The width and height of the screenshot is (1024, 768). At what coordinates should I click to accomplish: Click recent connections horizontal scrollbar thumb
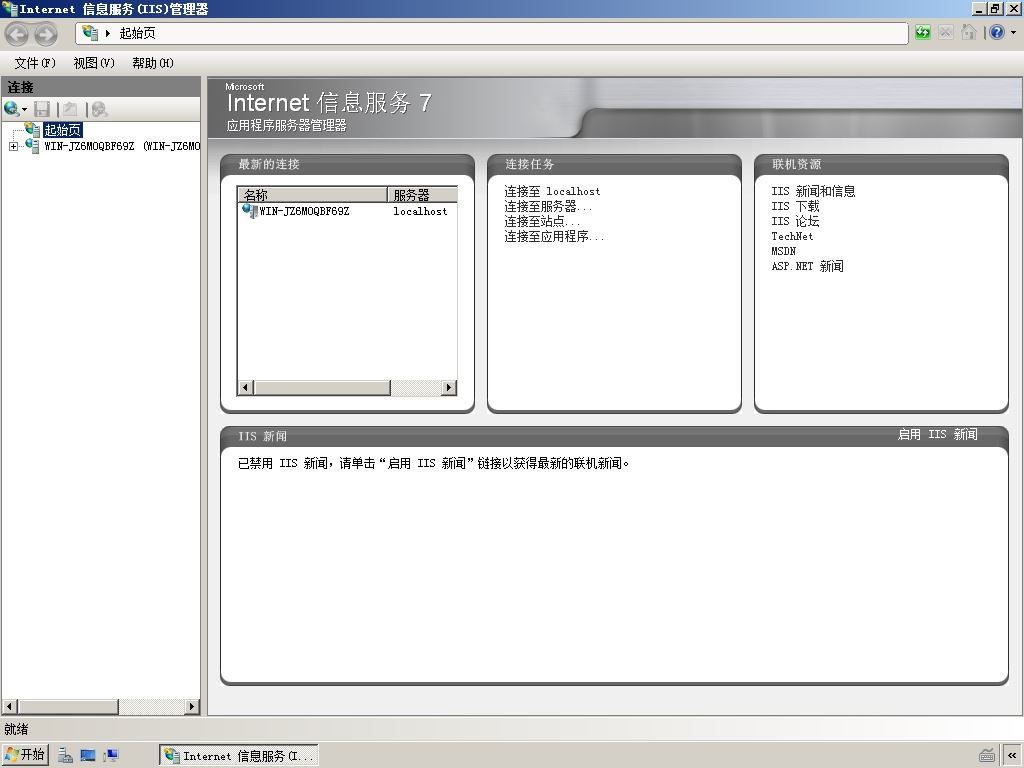[x=322, y=387]
